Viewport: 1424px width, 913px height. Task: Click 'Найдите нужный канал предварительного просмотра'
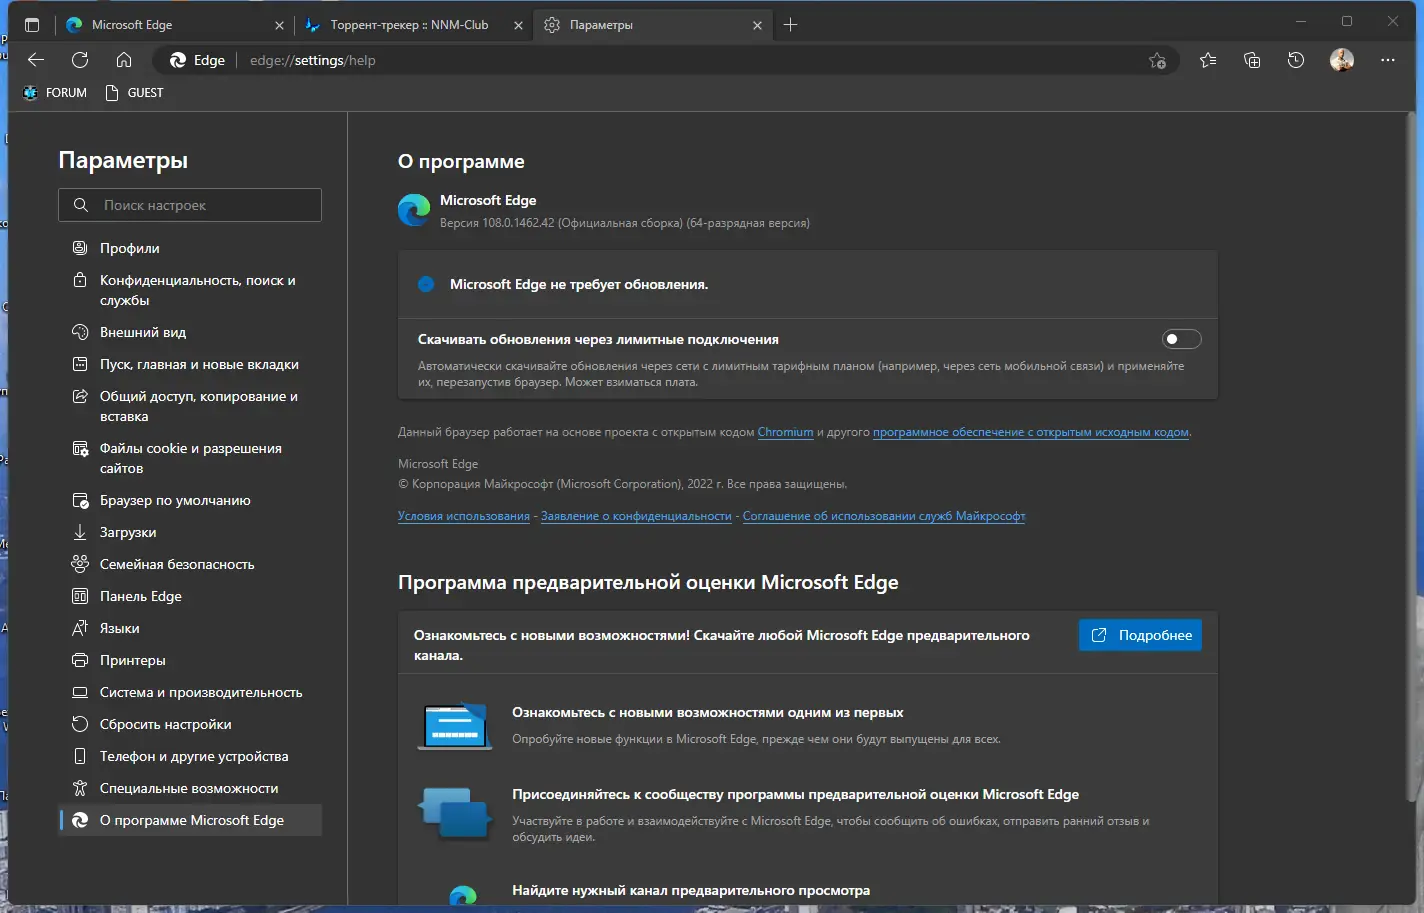(691, 890)
